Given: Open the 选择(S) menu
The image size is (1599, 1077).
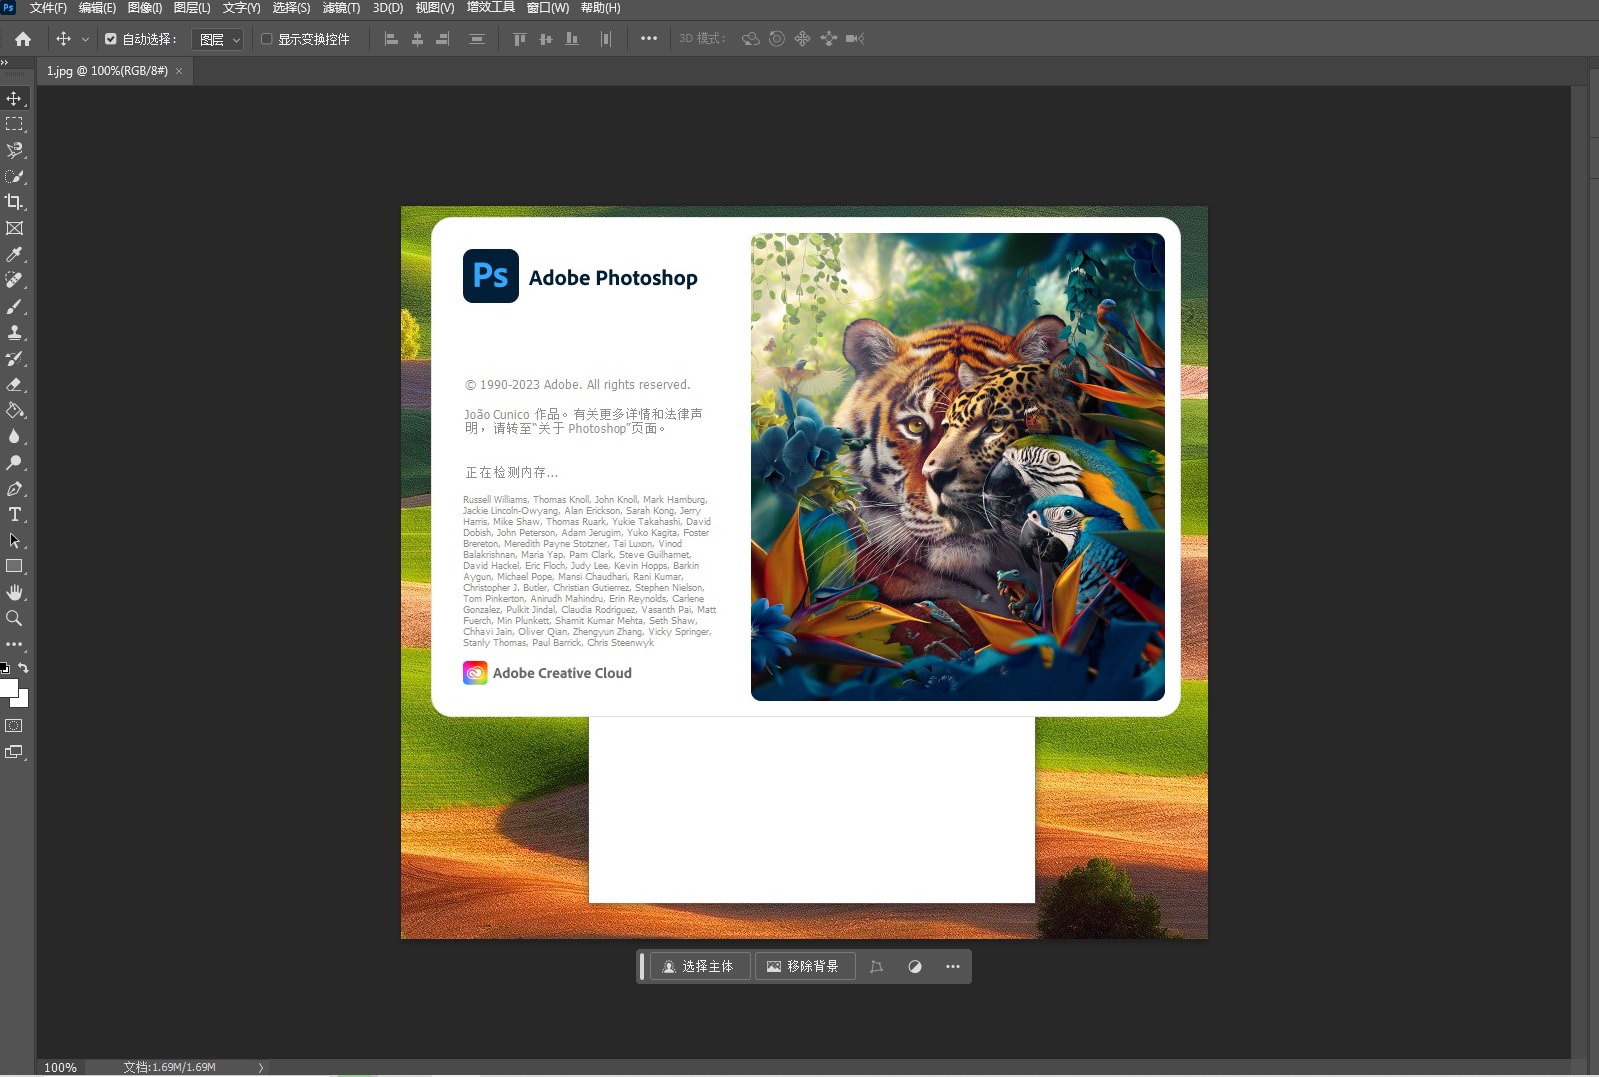Looking at the screenshot, I should click(291, 8).
